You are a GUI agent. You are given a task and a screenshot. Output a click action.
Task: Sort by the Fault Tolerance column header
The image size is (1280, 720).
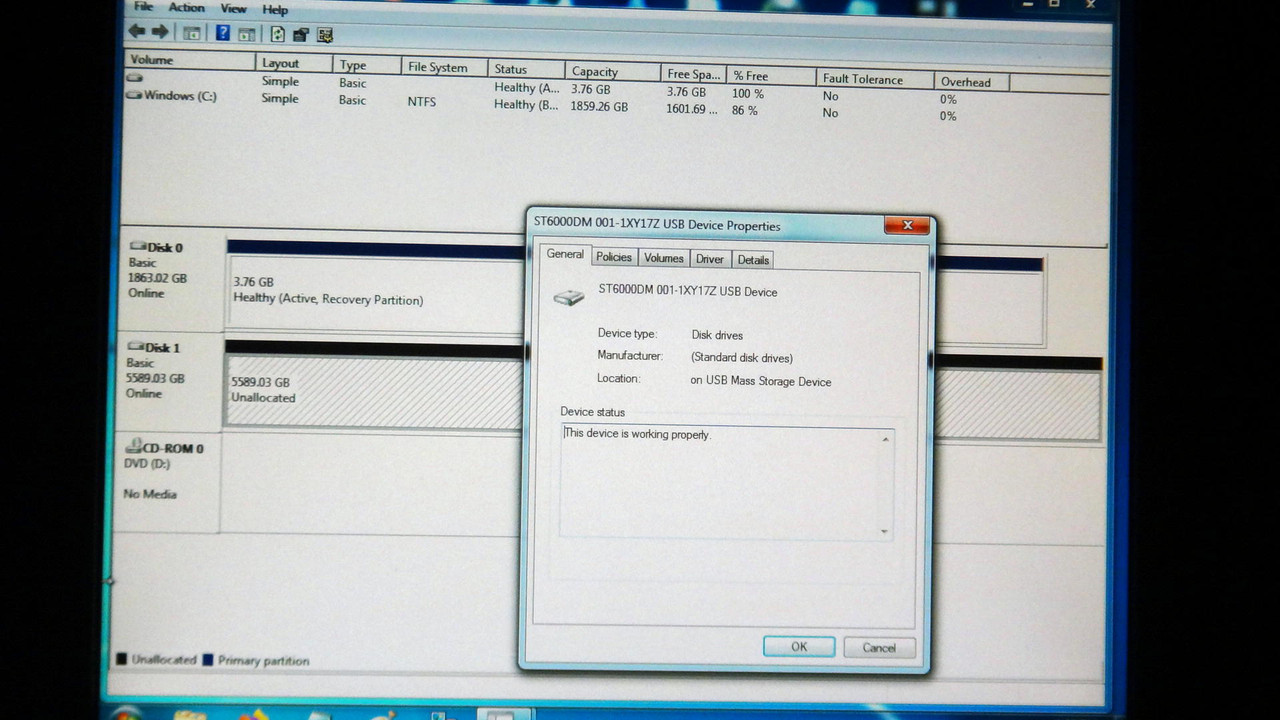(874, 79)
